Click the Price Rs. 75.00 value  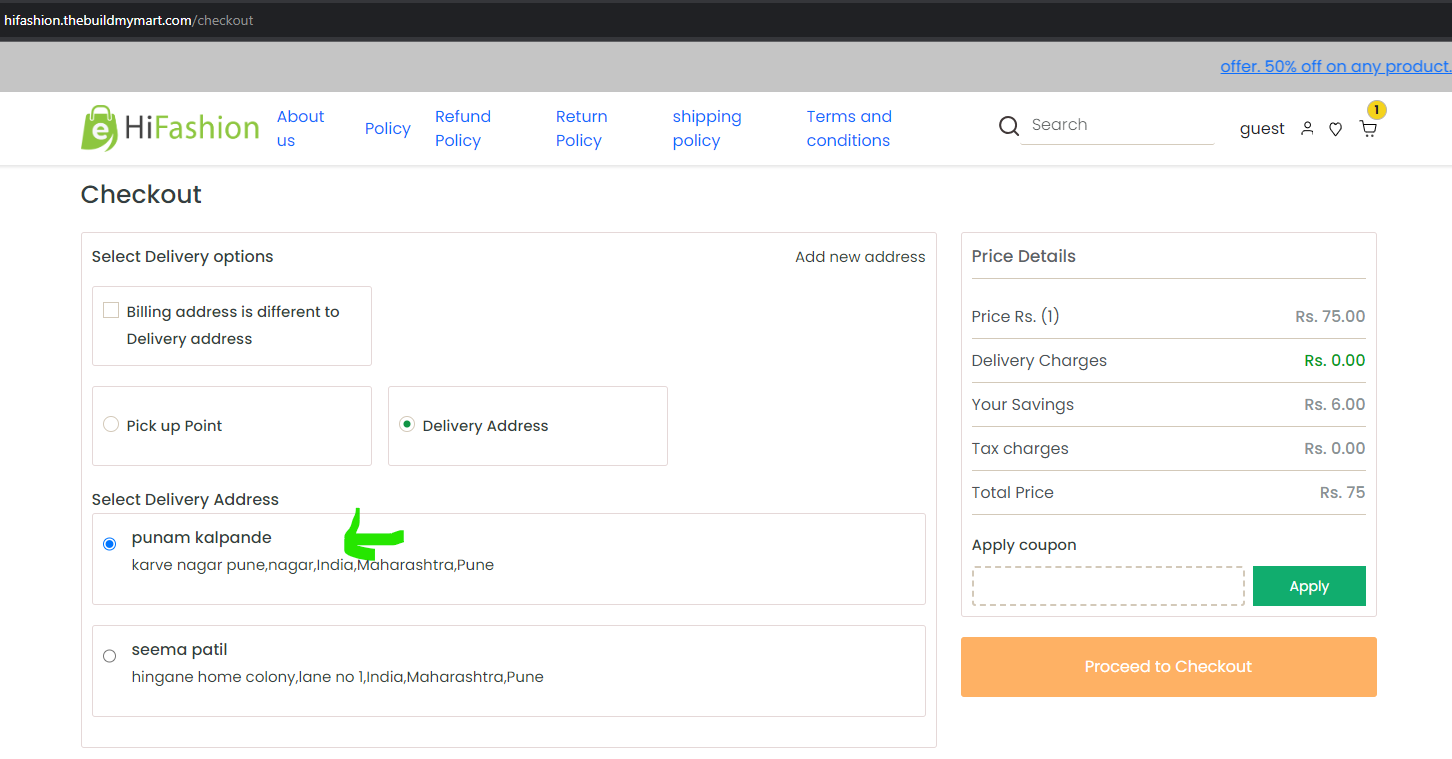(x=1330, y=317)
